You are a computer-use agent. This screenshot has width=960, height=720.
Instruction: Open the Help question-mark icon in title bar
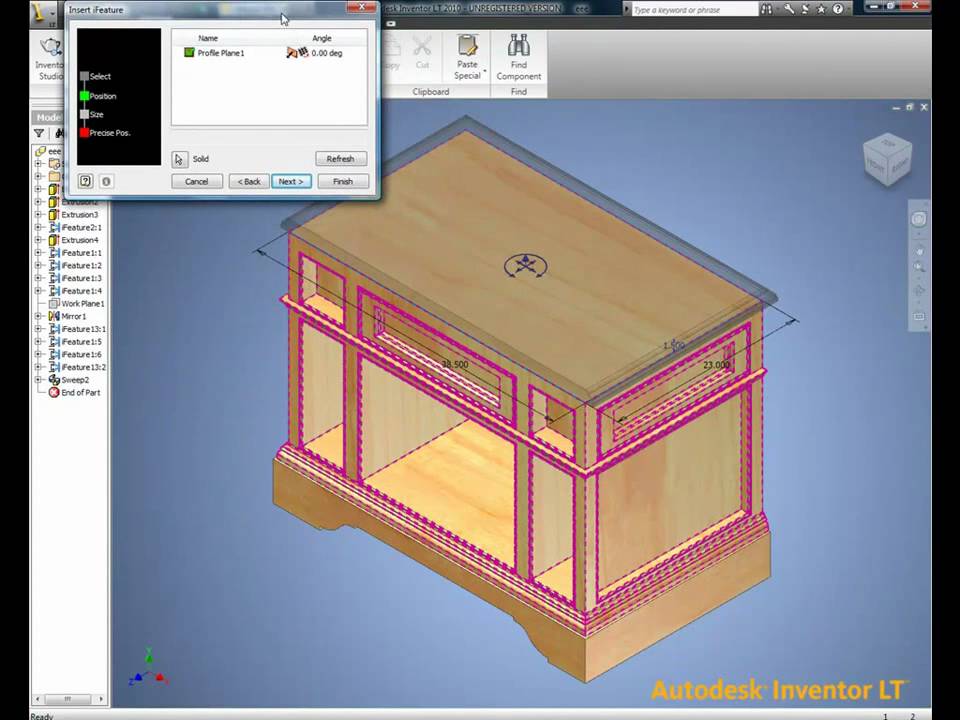pos(838,9)
